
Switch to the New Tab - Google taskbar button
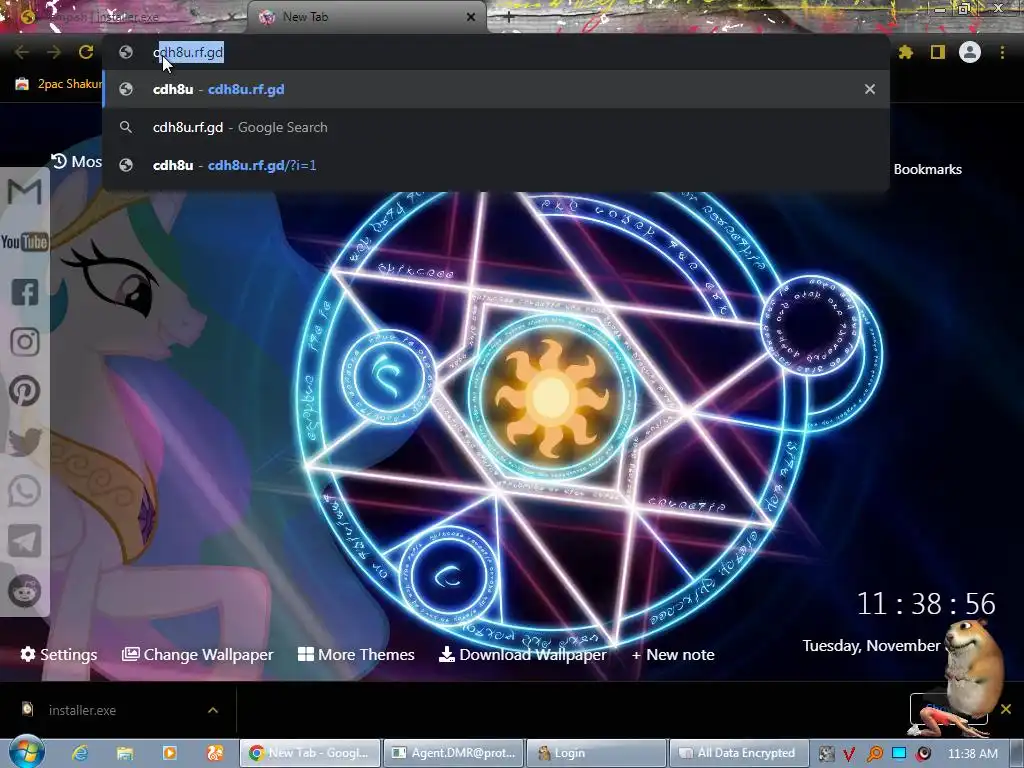click(310, 753)
